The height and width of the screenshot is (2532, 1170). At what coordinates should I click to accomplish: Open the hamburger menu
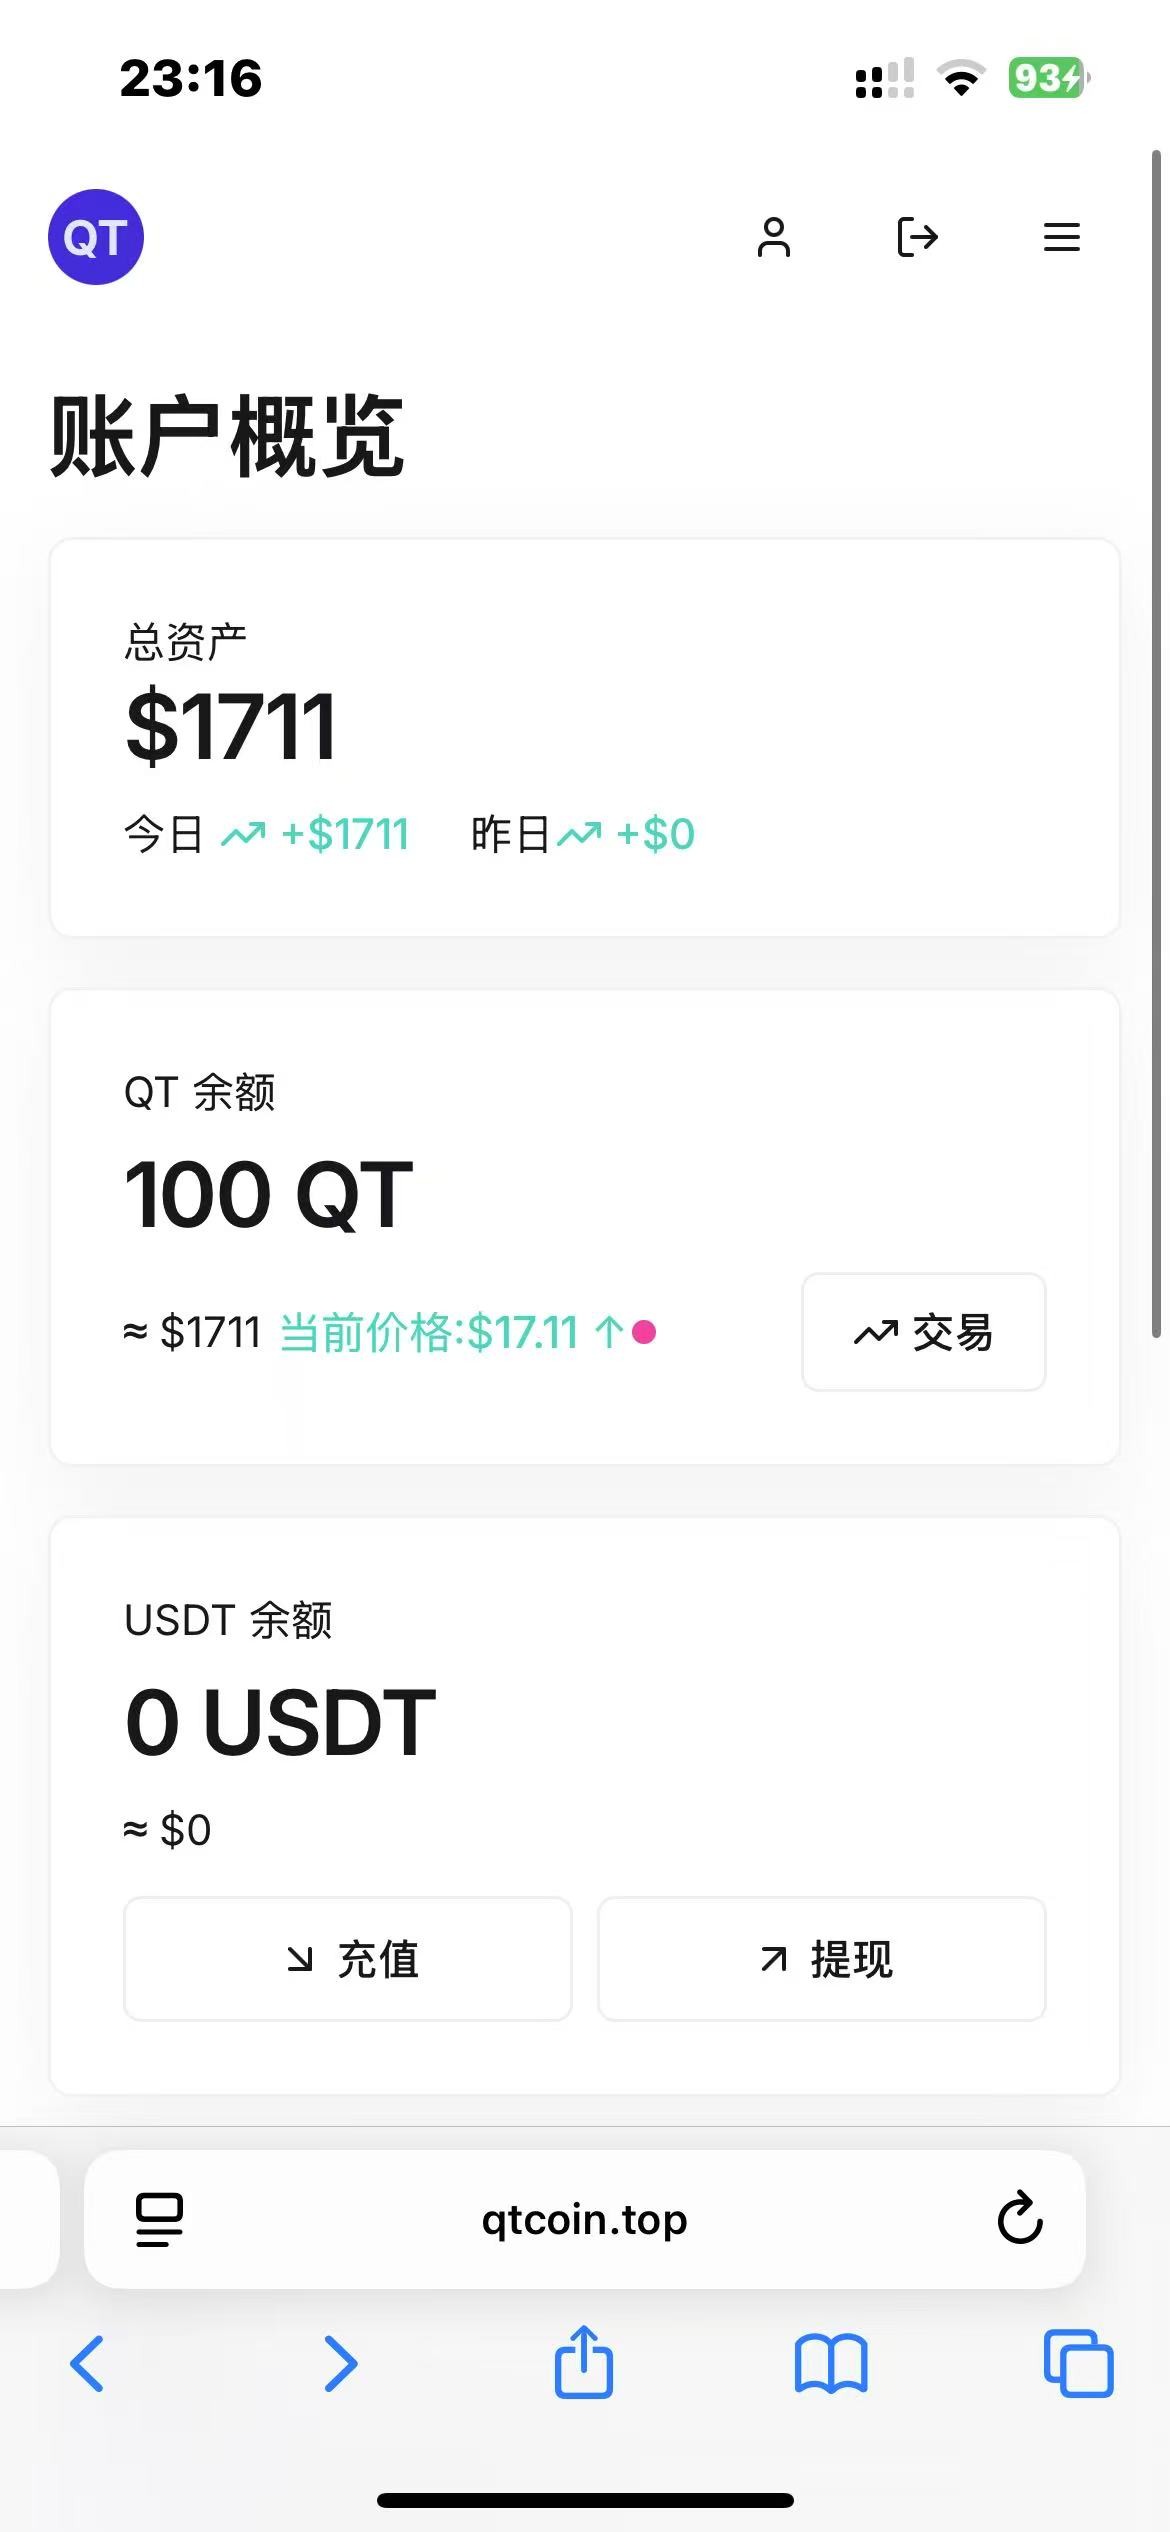point(1061,237)
